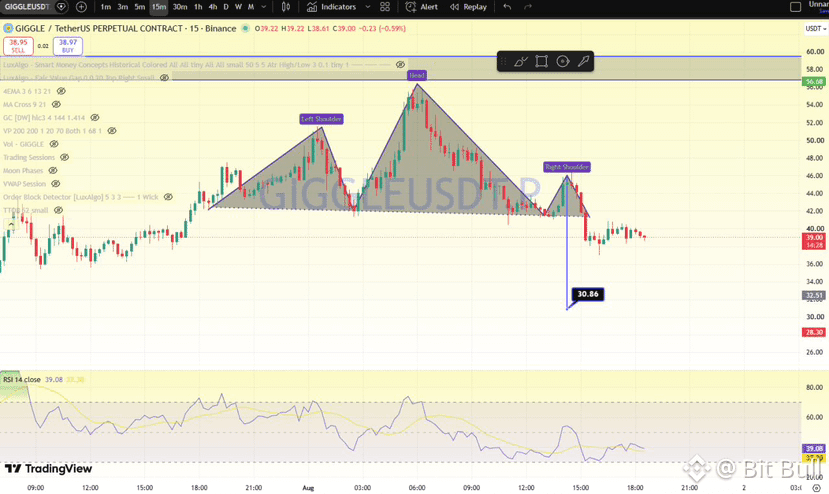Viewport: 829px width, 494px height.
Task: Click the green market status dot
Action: 245,29
